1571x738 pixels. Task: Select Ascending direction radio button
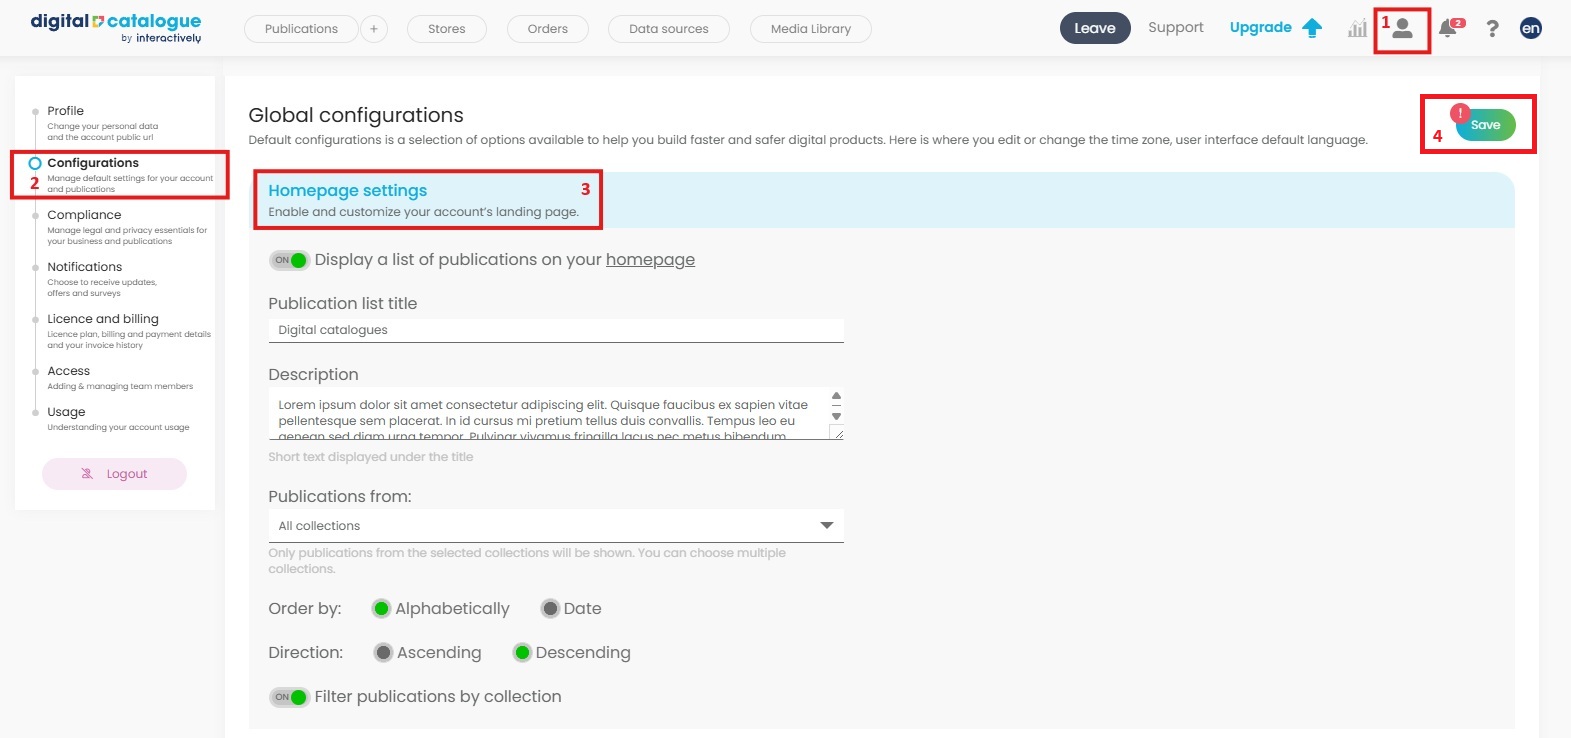click(383, 653)
